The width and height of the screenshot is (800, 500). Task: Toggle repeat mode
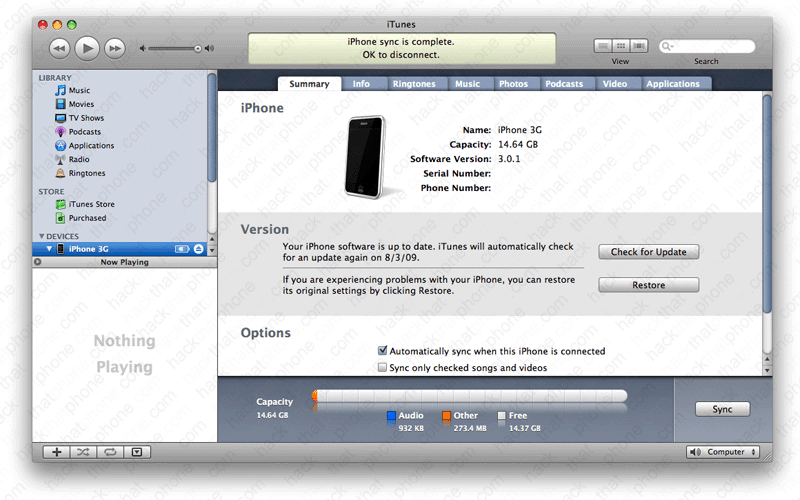click(110, 452)
